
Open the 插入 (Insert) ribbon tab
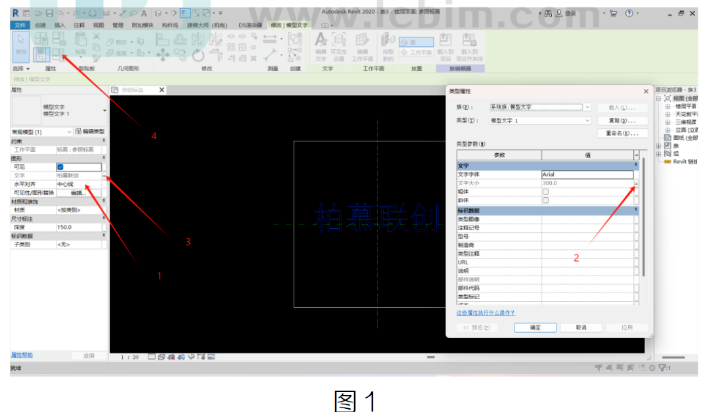coord(60,25)
